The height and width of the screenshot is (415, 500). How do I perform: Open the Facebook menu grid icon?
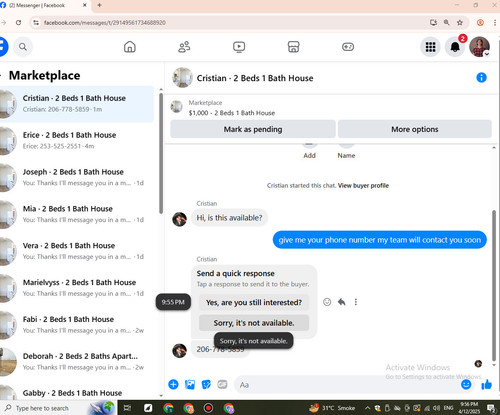pos(430,47)
